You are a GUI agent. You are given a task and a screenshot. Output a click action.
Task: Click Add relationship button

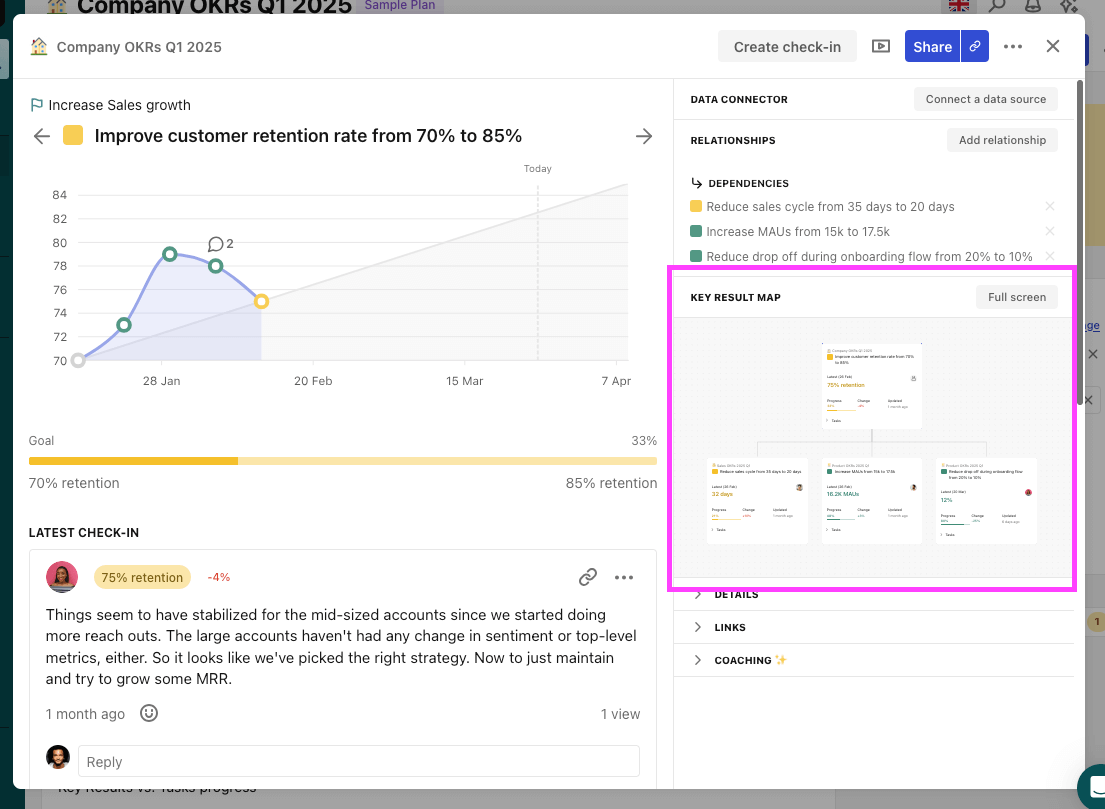(1002, 140)
